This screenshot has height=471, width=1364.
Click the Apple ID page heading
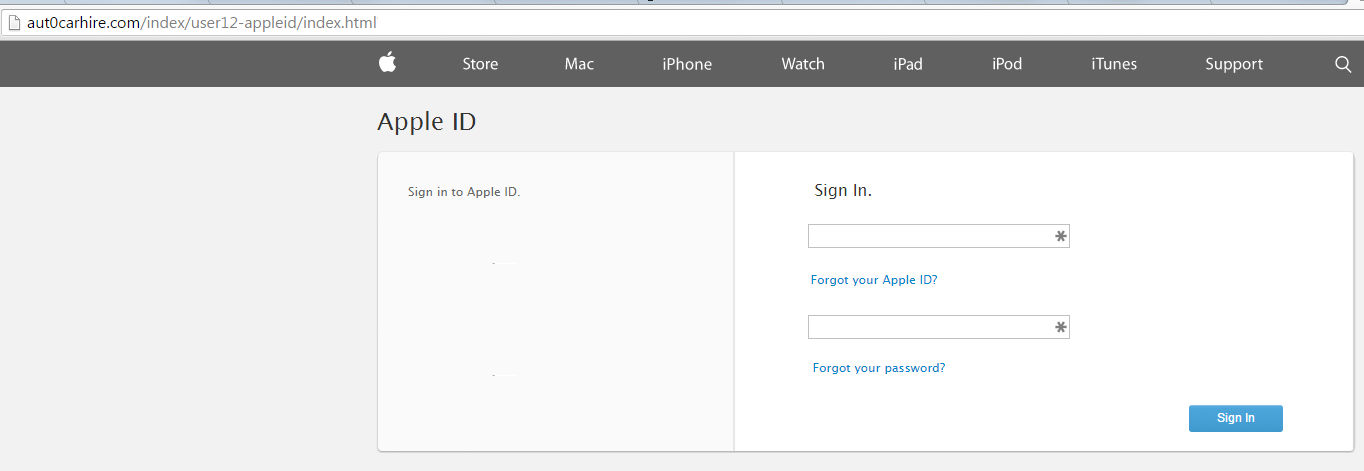pyautogui.click(x=427, y=122)
